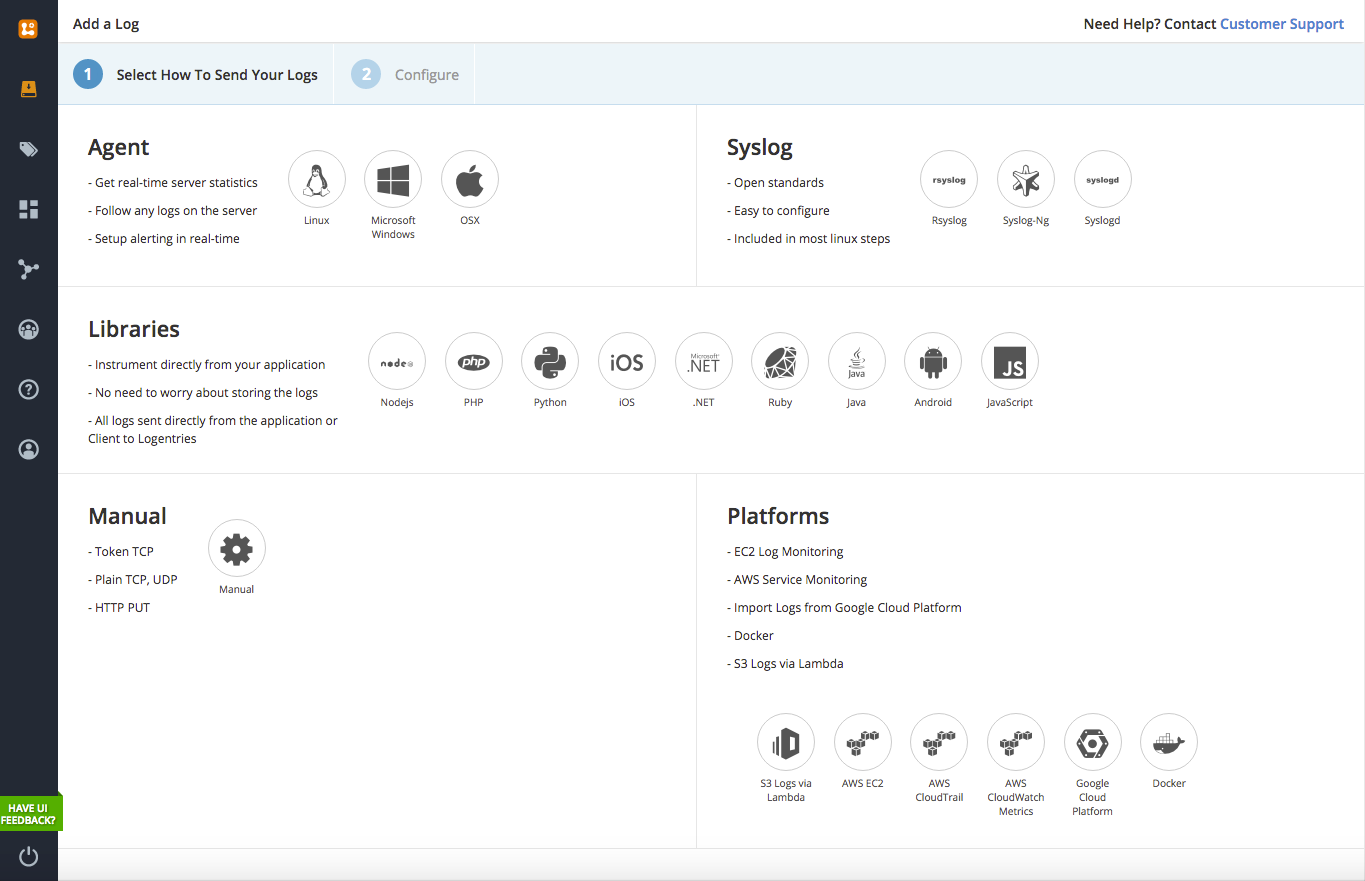Click the Manual section heading

(x=128, y=516)
